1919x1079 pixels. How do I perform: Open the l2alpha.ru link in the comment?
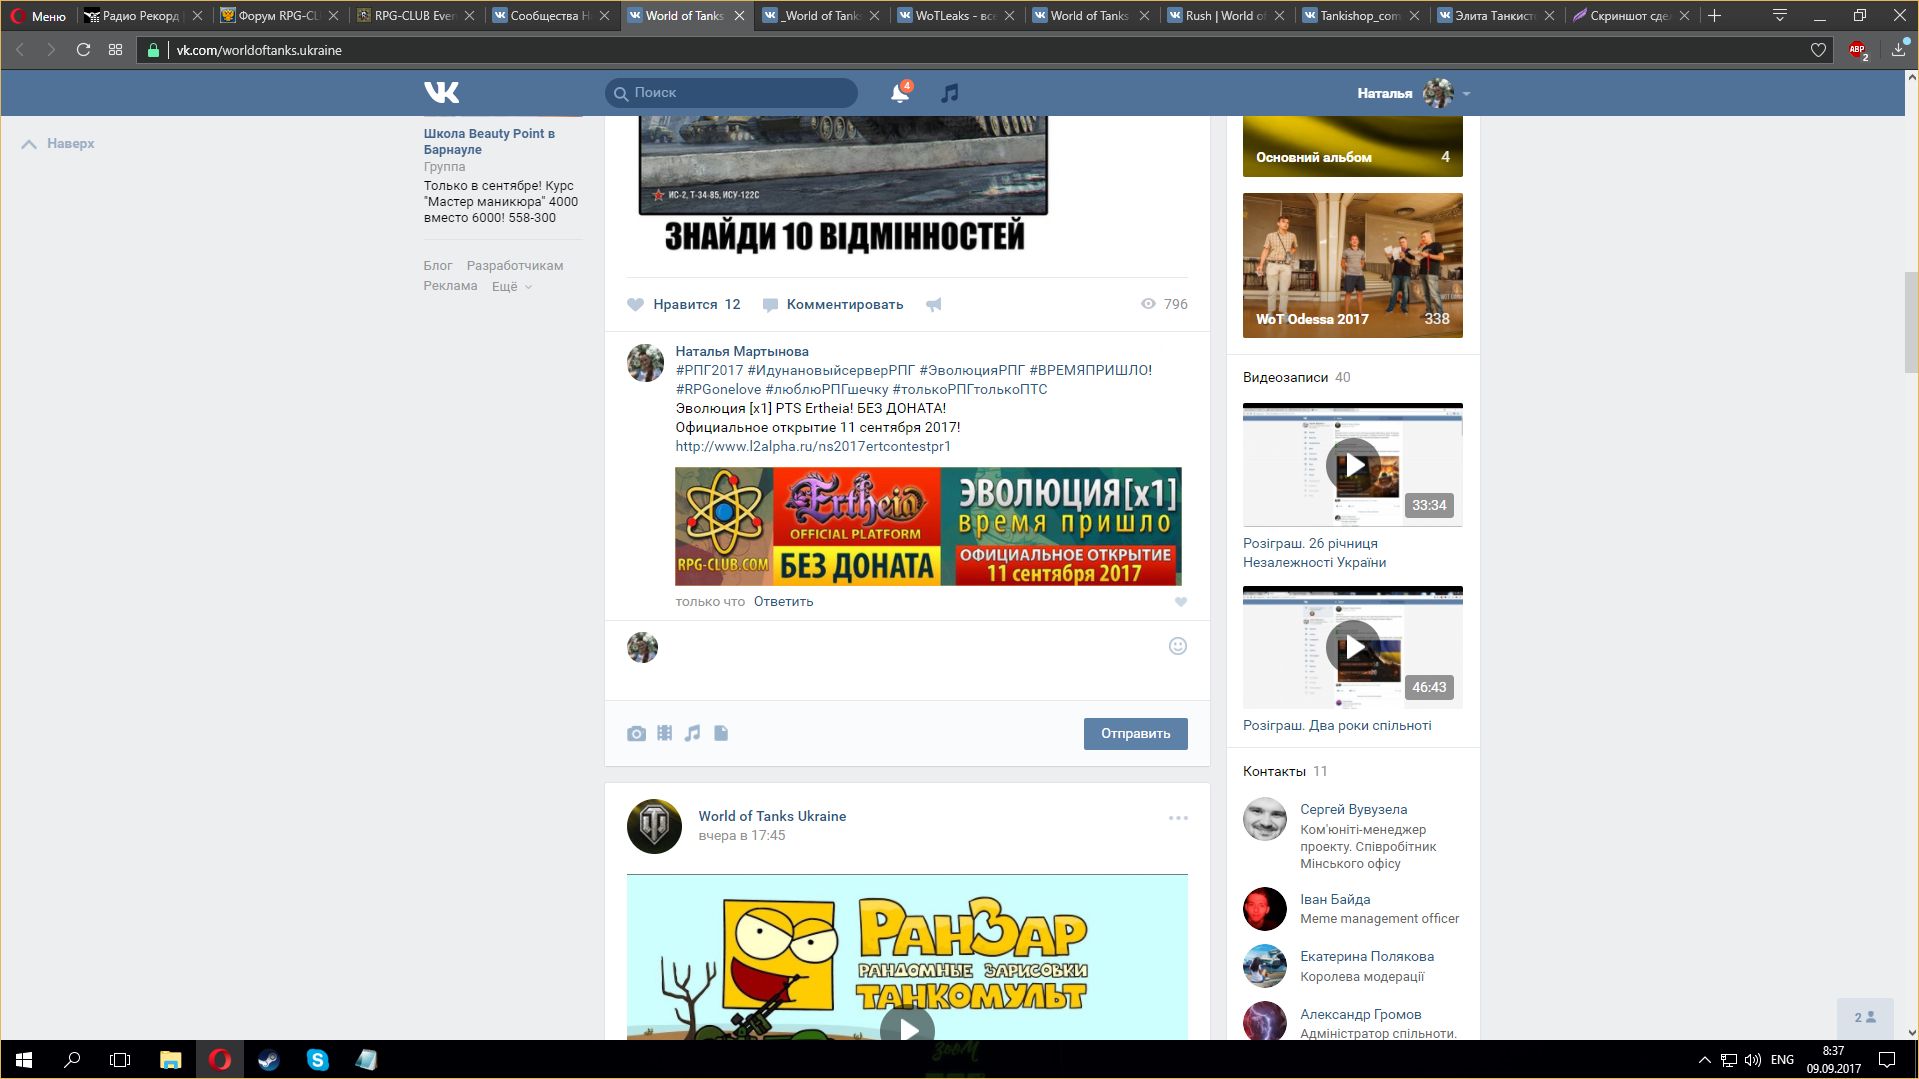(x=813, y=446)
